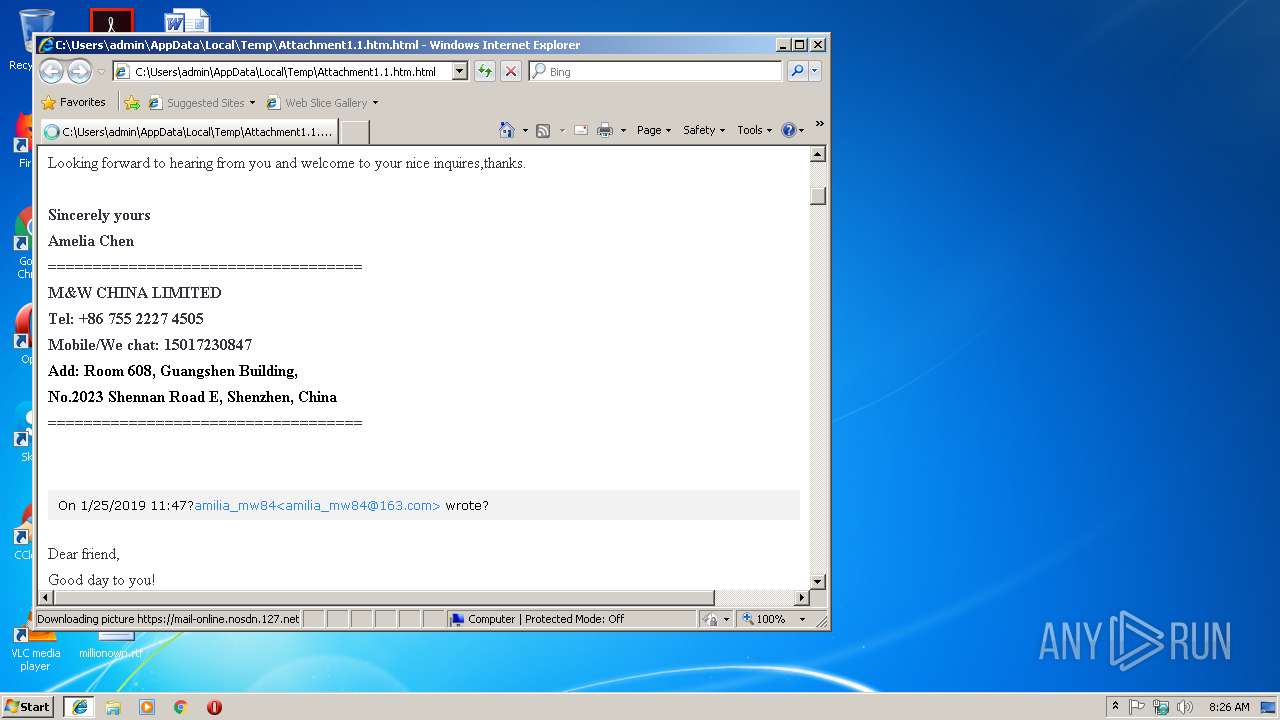Add to Favorites bar icon
The image size is (1280, 720).
pyautogui.click(x=132, y=102)
